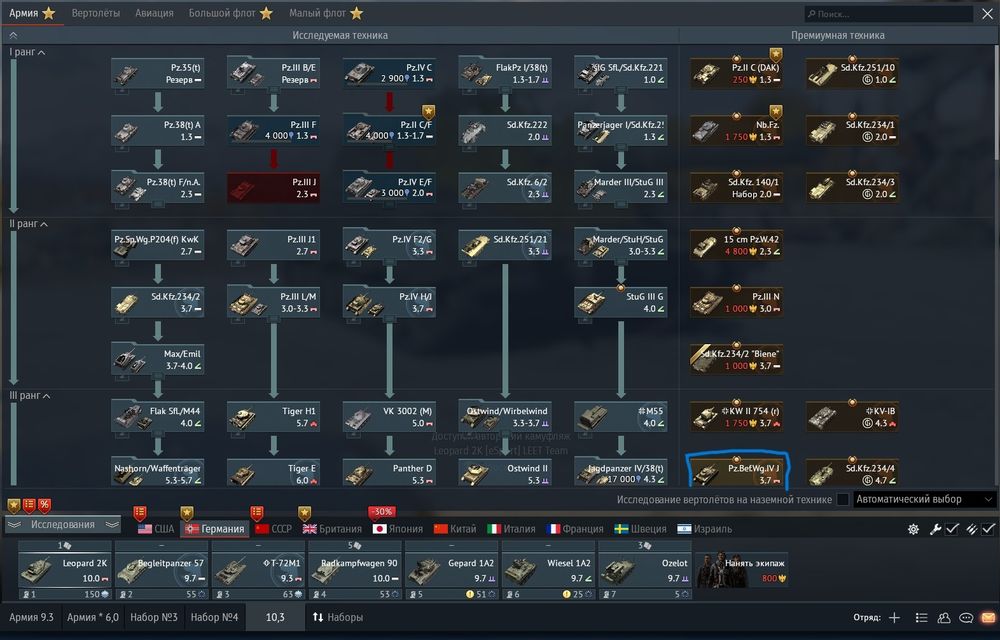Select the Набор №4 preset
1000x640 pixels.
coord(214,617)
